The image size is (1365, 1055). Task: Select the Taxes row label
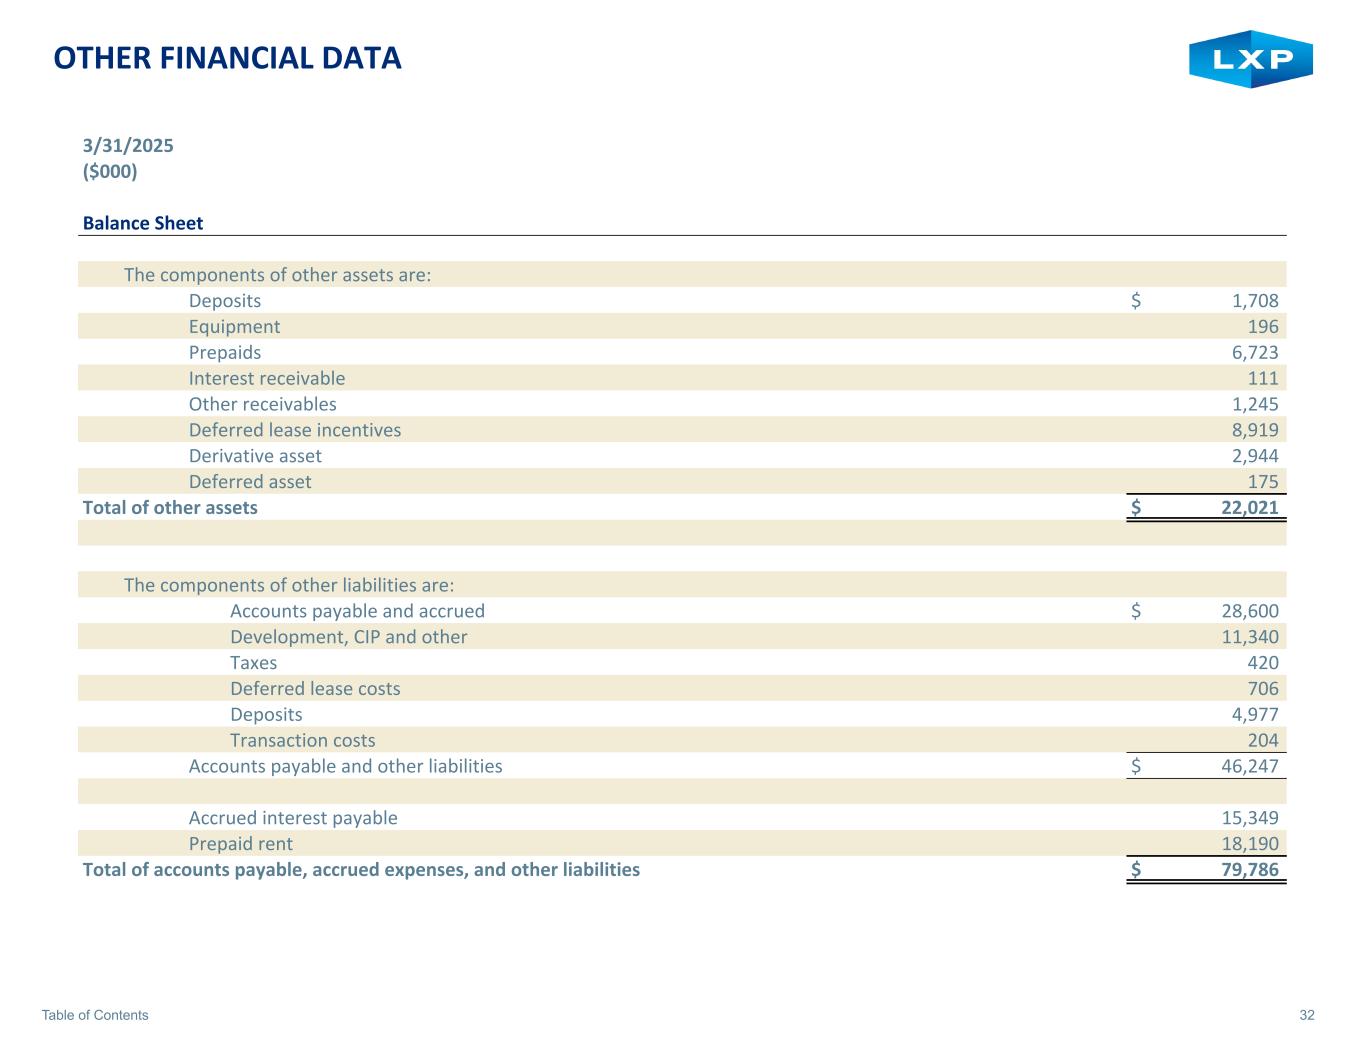[253, 663]
